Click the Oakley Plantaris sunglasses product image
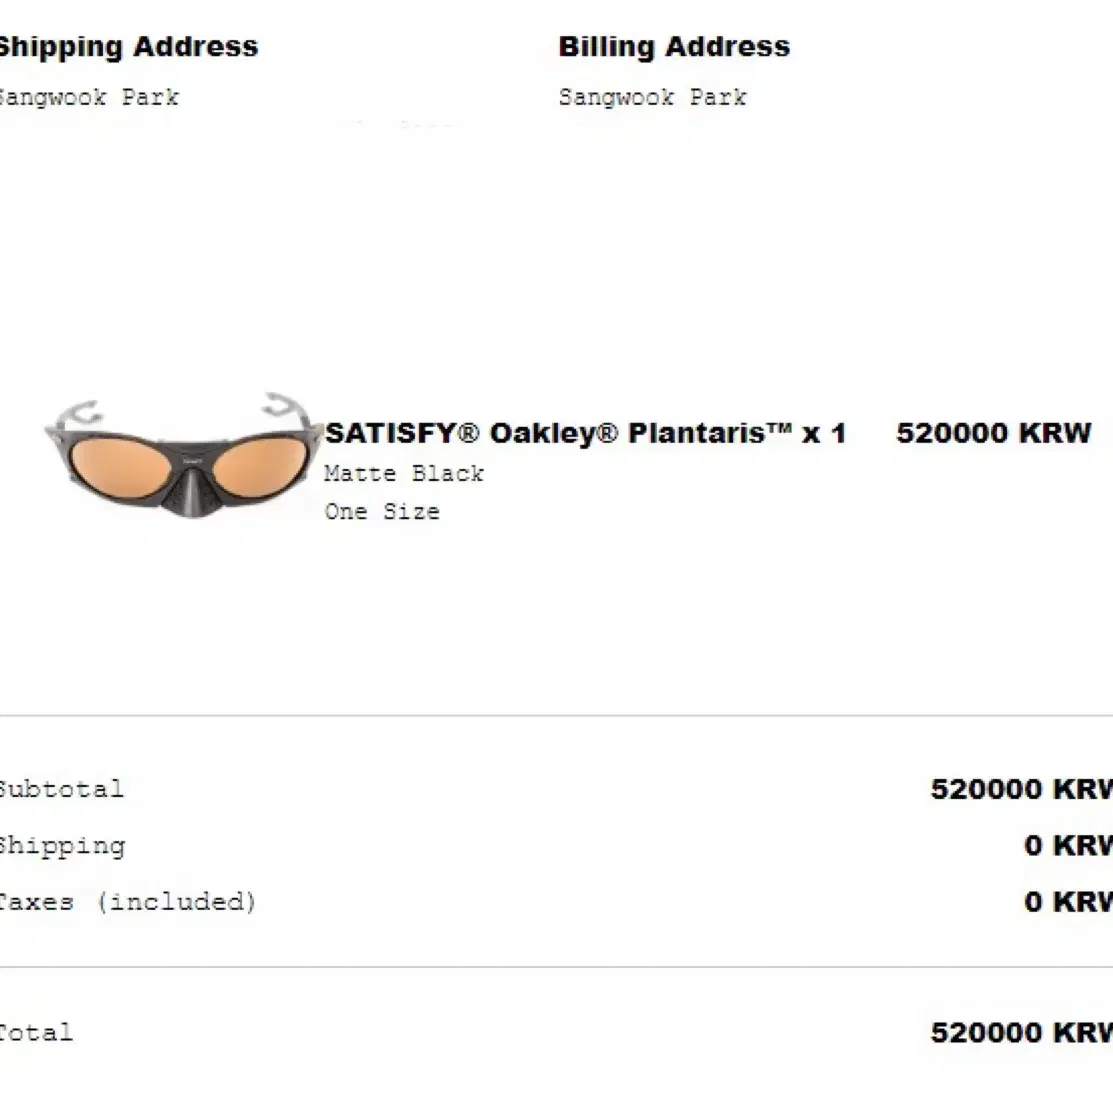This screenshot has height=1113, width=1113. click(183, 455)
